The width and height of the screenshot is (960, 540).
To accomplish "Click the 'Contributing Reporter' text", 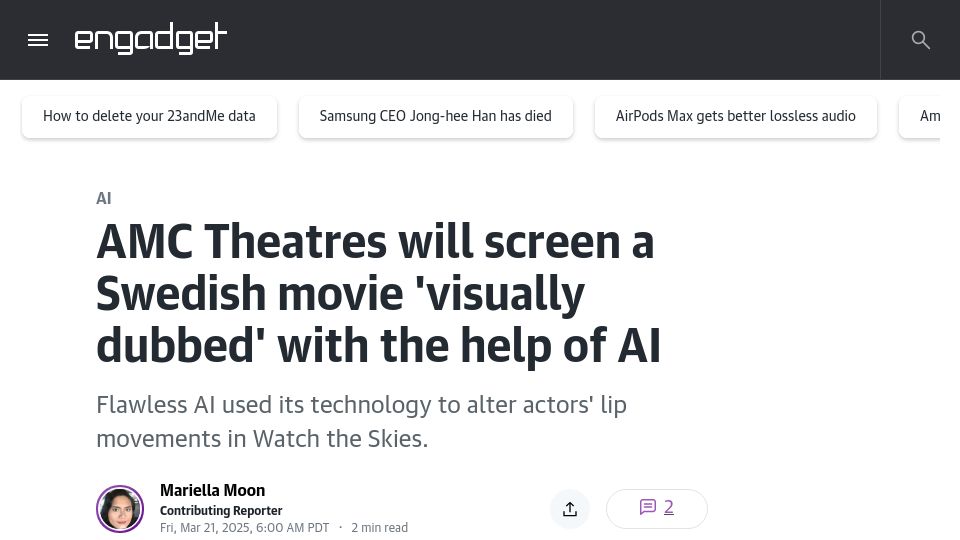I will [221, 511].
